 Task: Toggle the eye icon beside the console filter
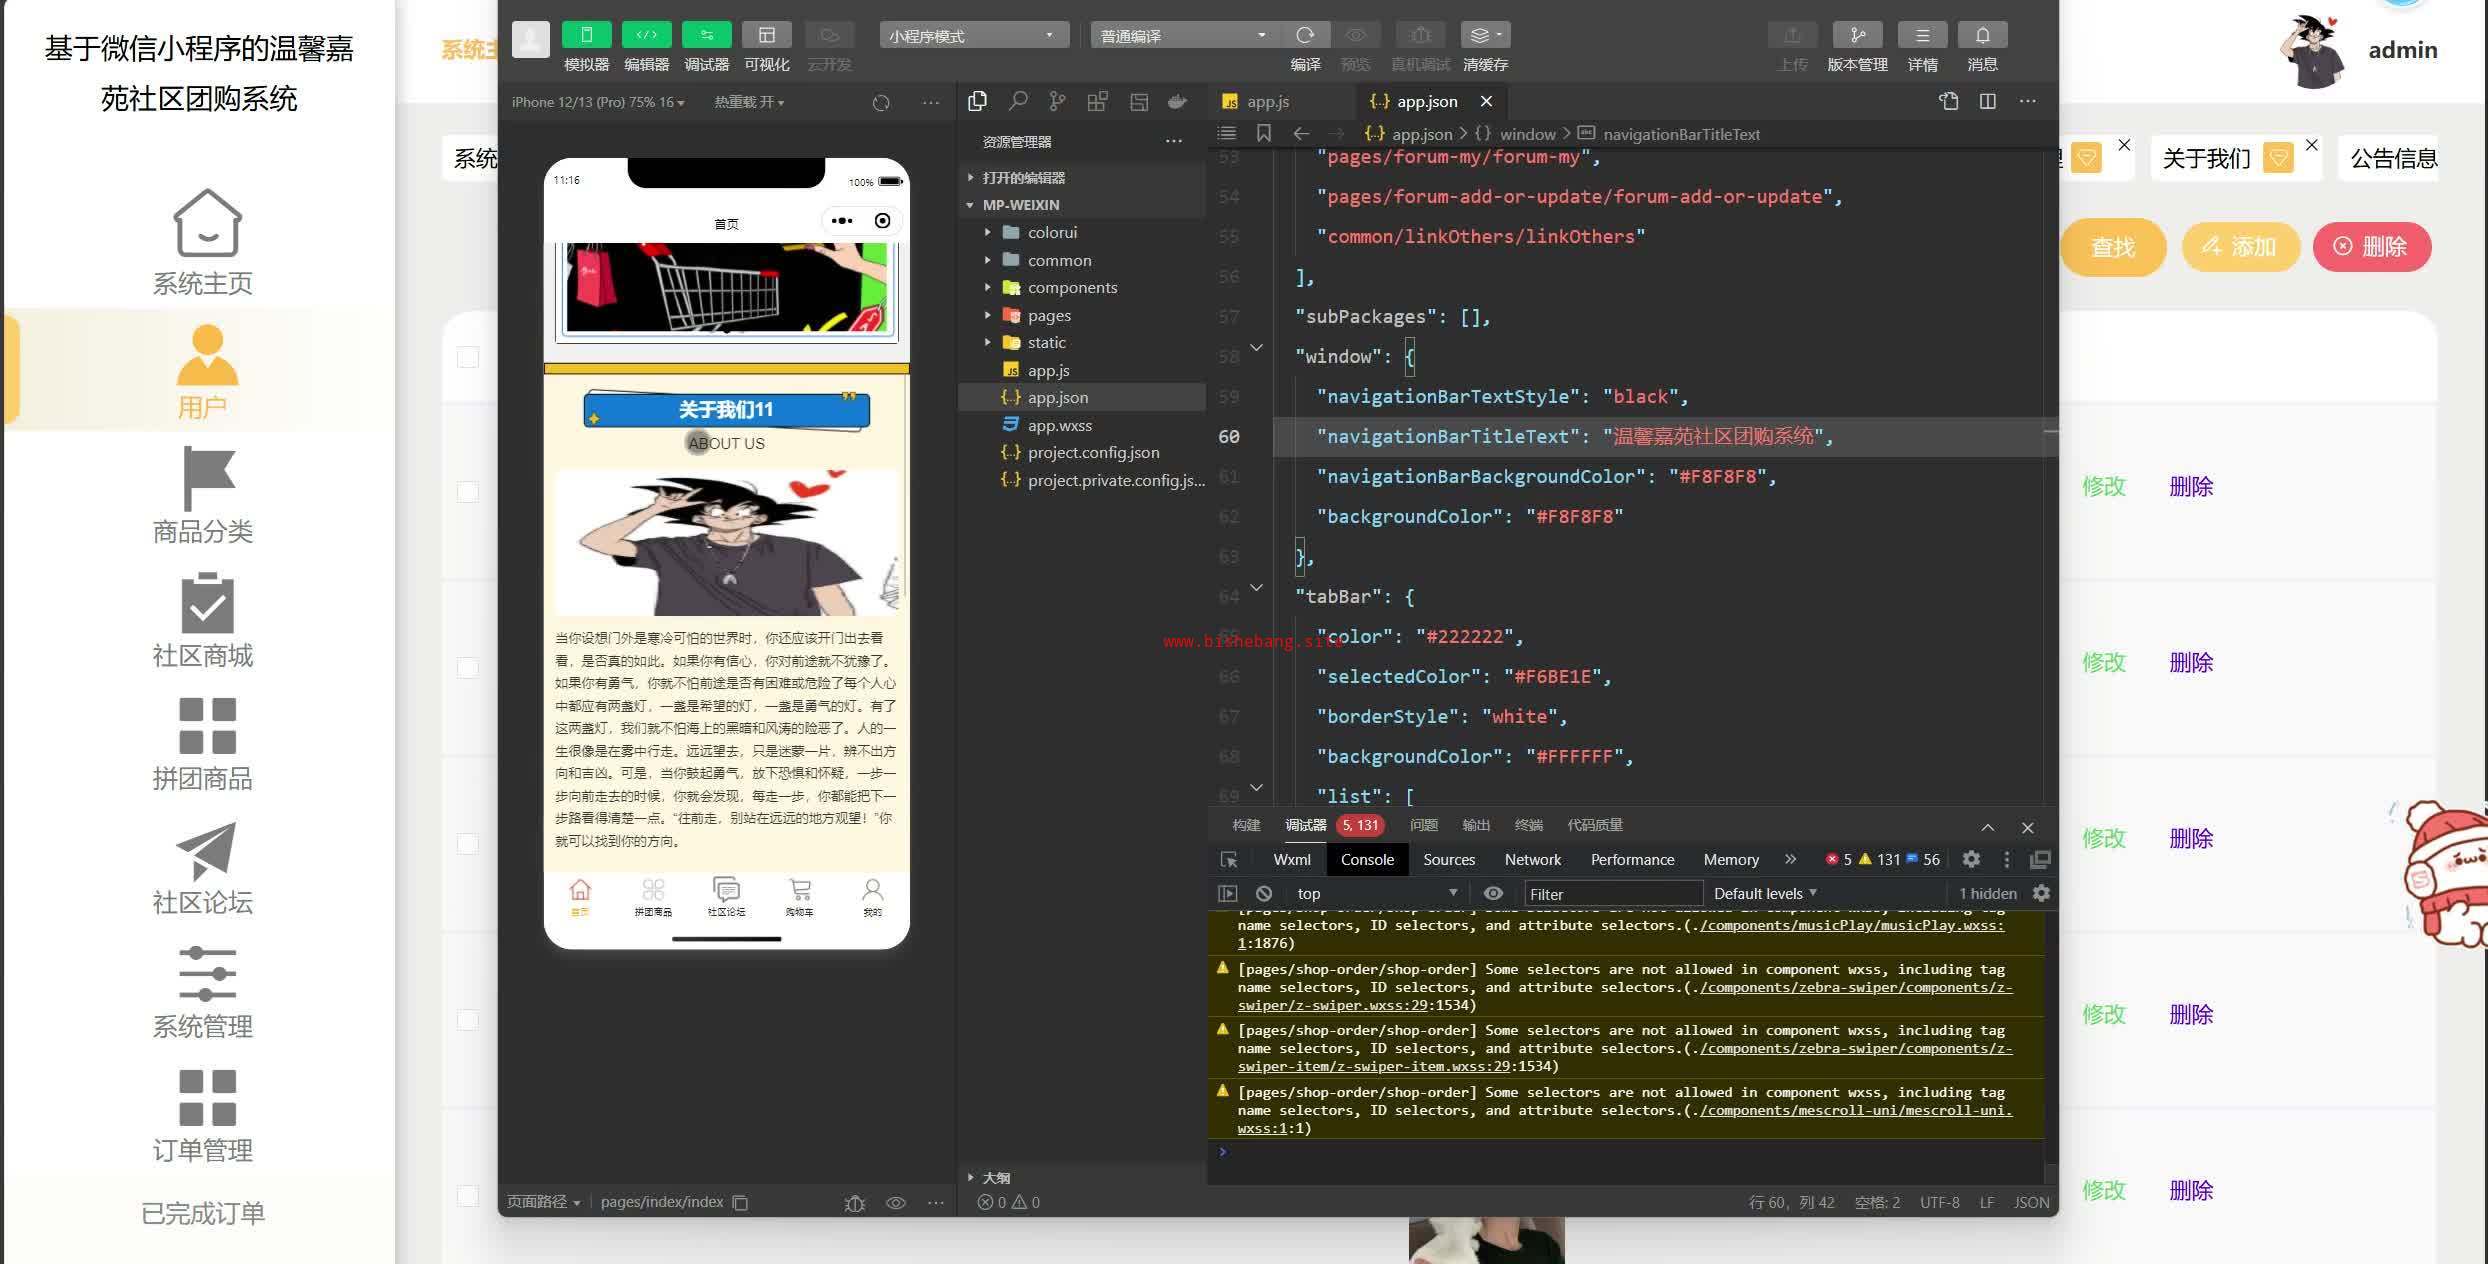coord(1493,893)
